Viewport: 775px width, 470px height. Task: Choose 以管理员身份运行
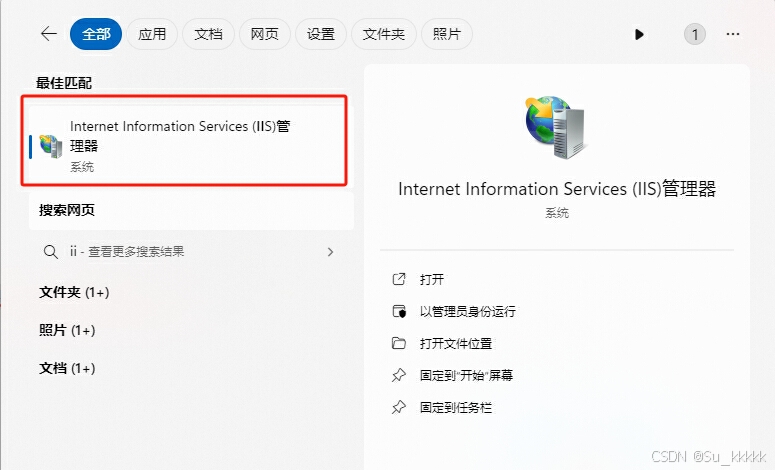point(468,311)
